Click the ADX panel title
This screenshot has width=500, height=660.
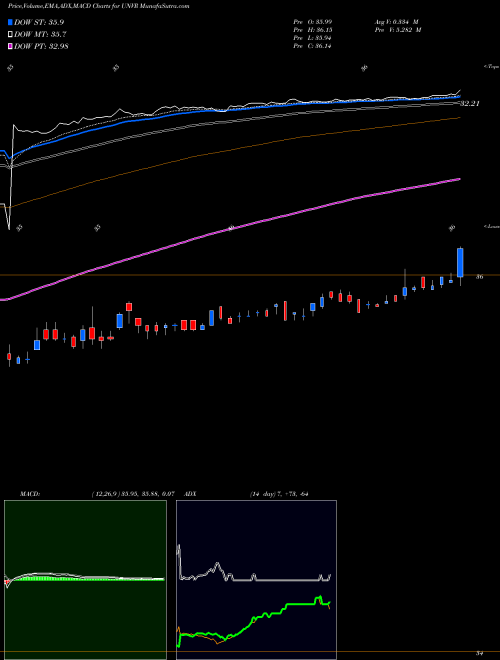[190, 494]
